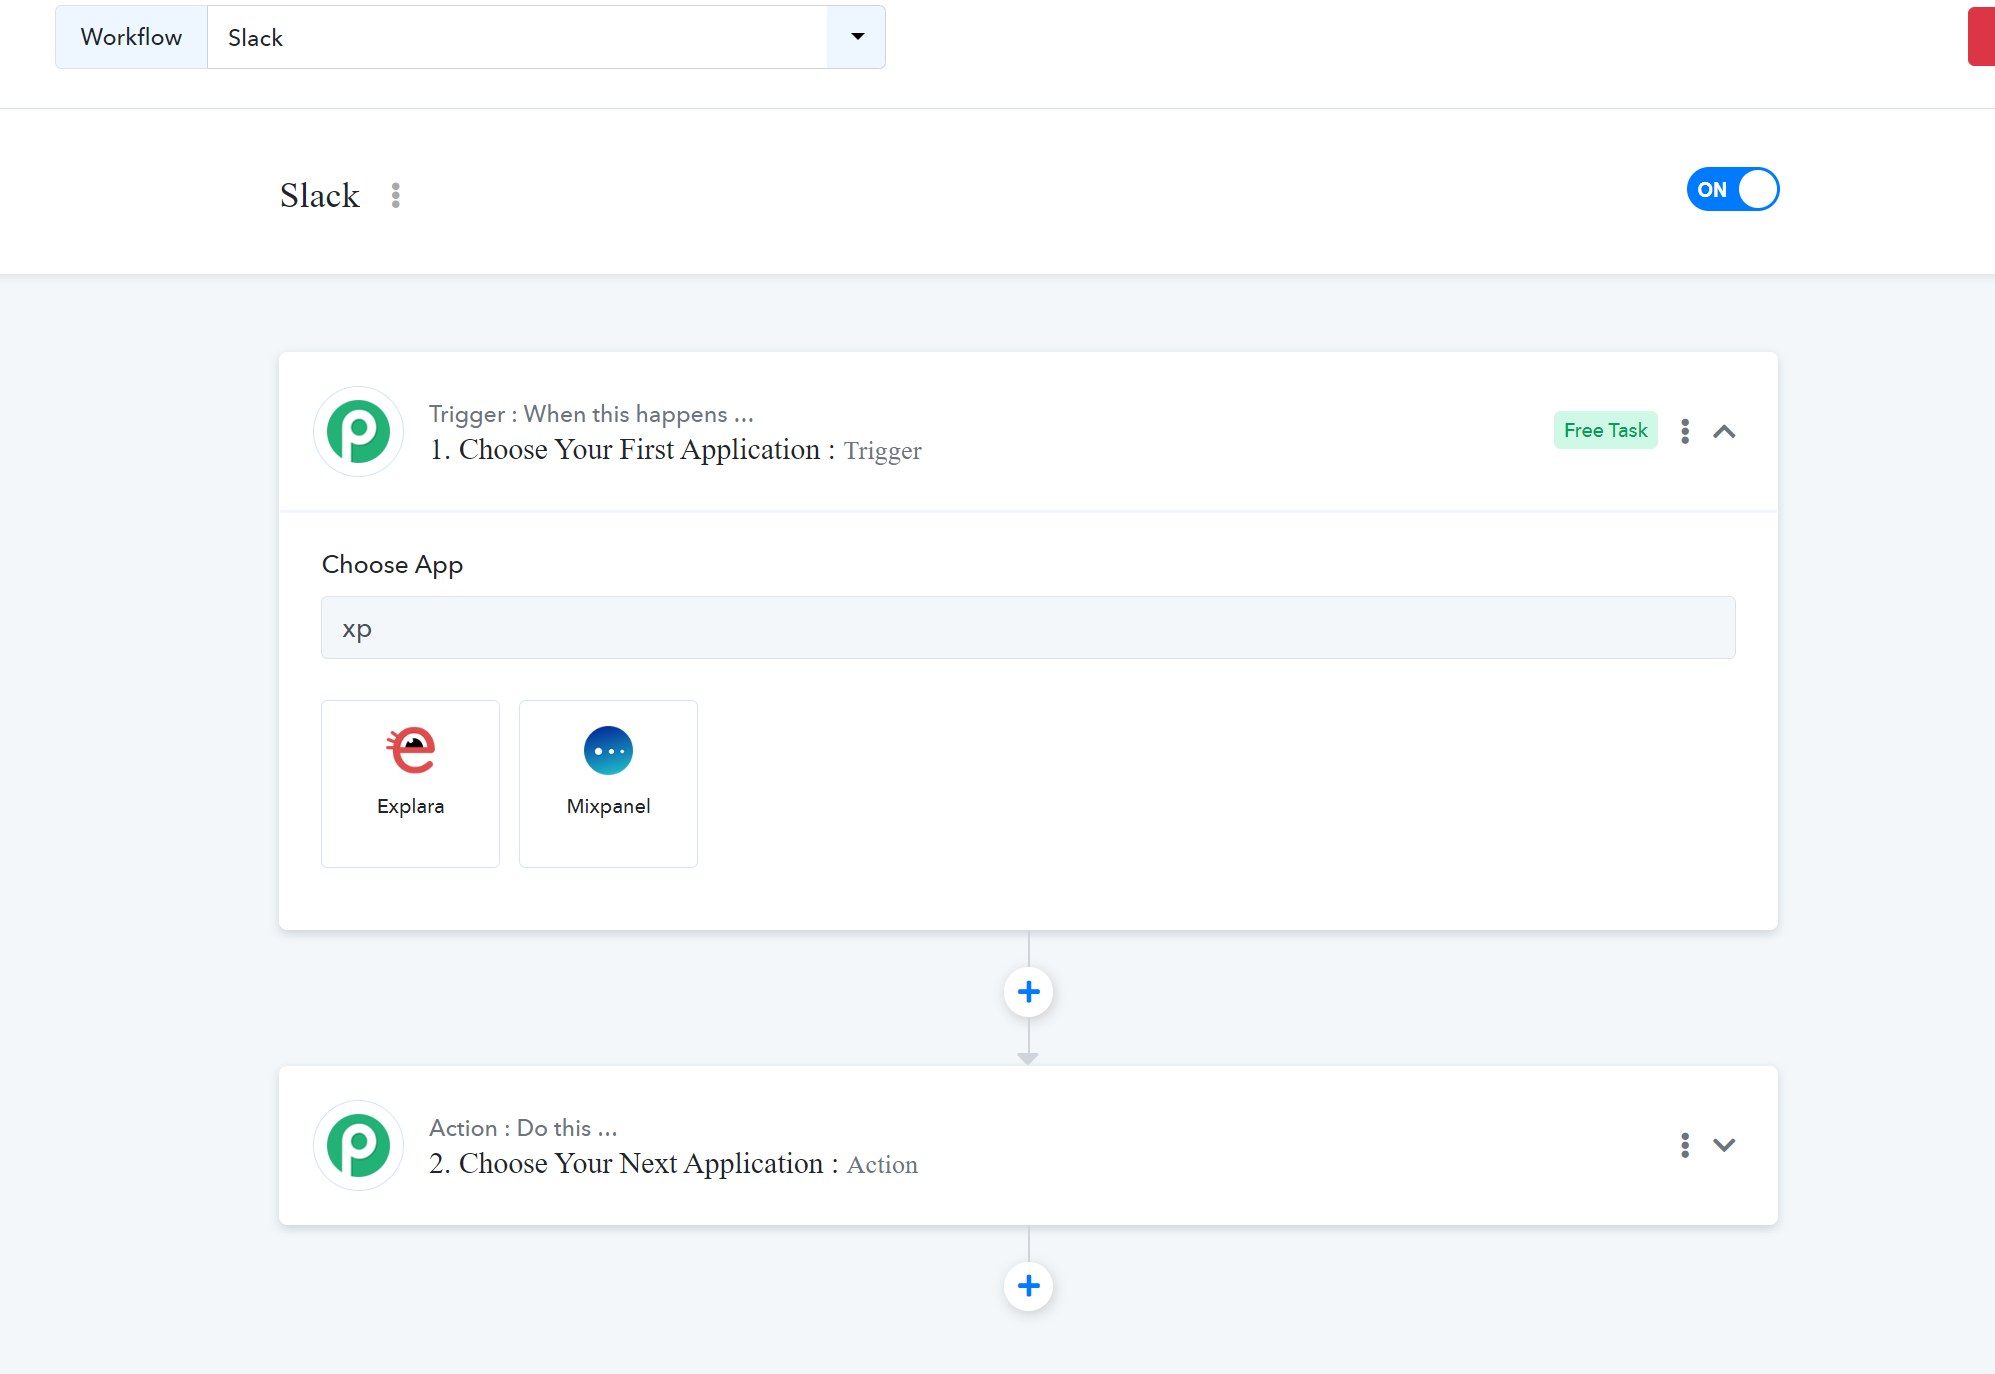Add a step between trigger and action
1995x1374 pixels.
coord(1028,992)
